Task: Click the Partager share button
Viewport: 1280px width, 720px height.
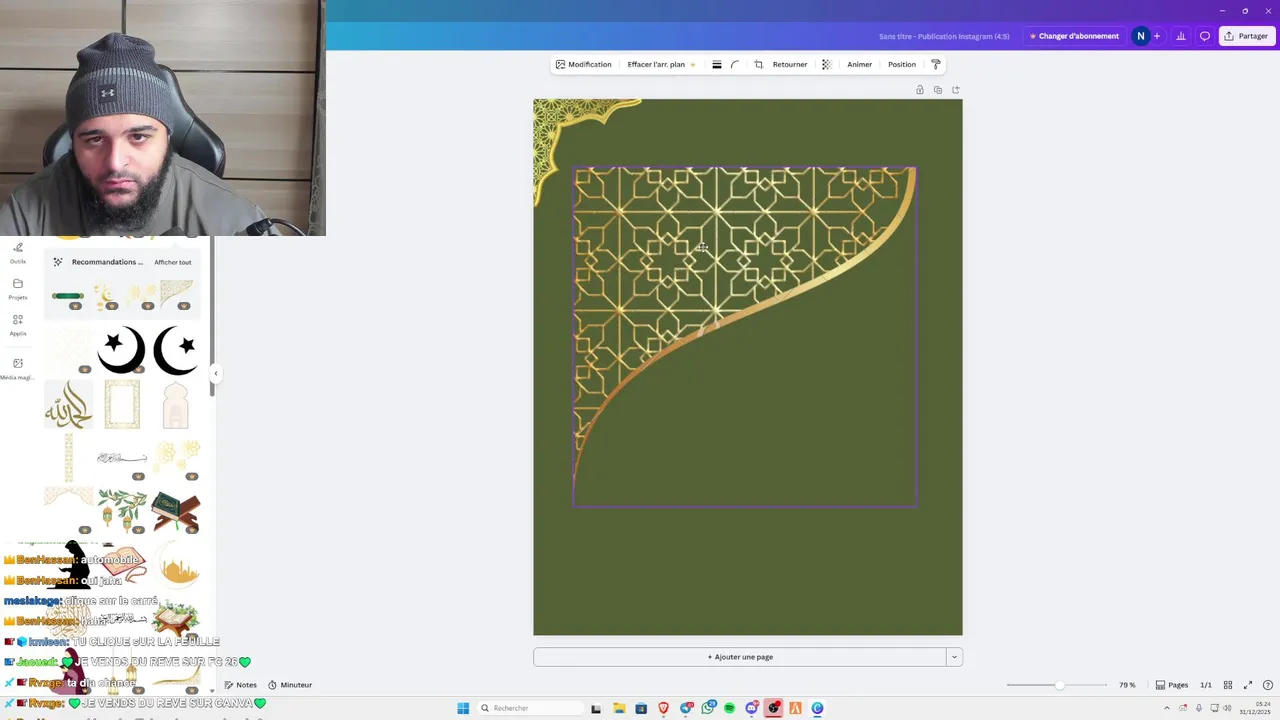Action: [x=1247, y=36]
